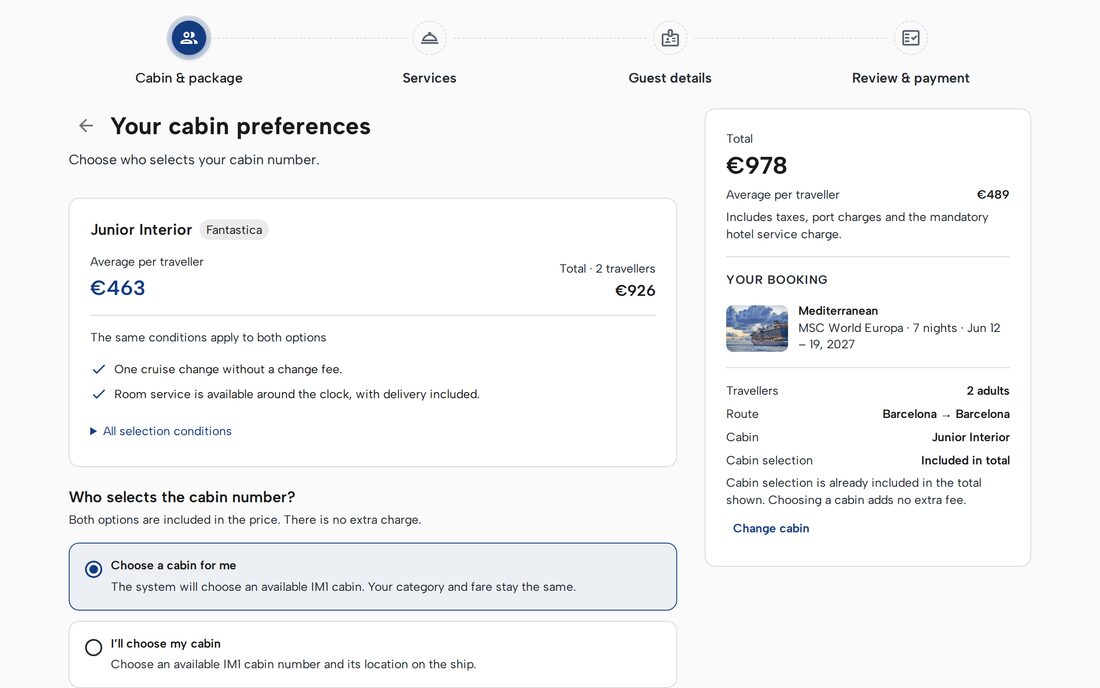Click the Change cabin link

pyautogui.click(x=771, y=528)
